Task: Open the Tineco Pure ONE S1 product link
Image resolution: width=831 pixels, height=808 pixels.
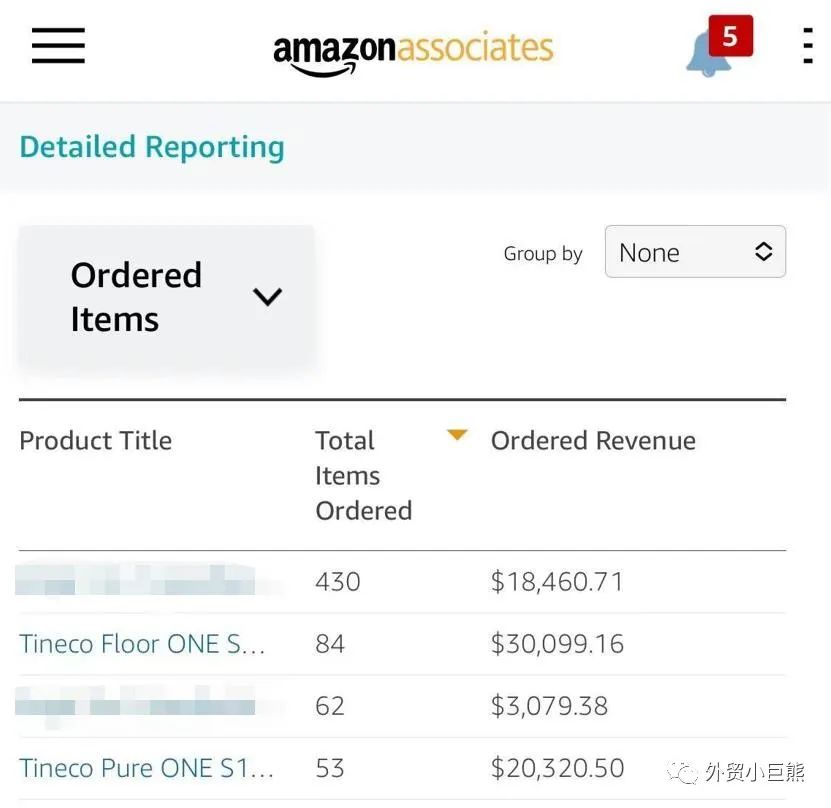Action: [146, 768]
